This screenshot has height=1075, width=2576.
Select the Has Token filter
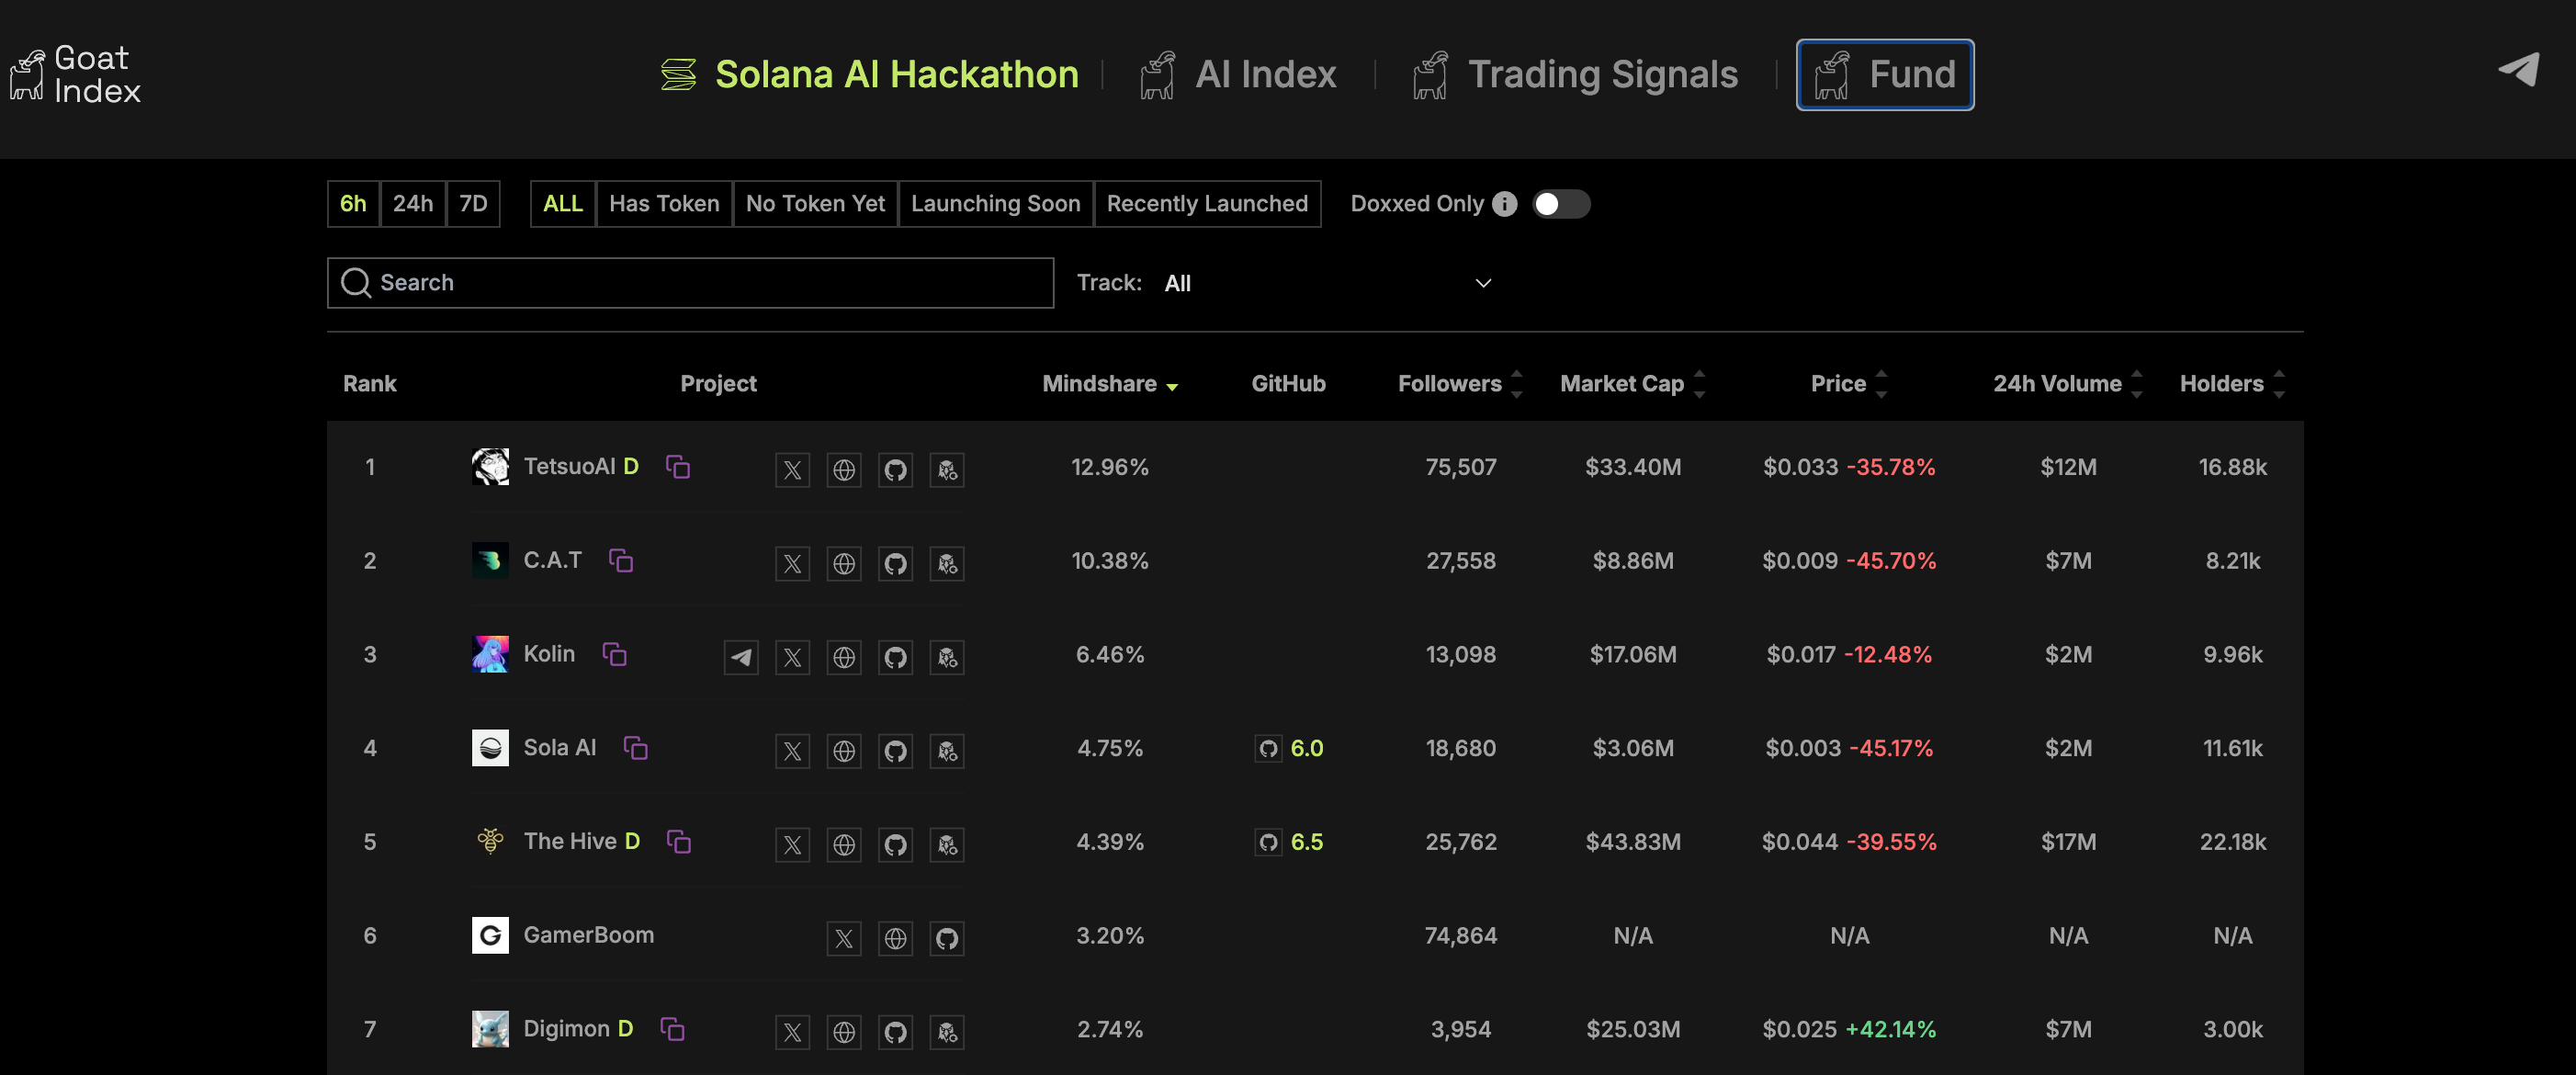click(x=663, y=203)
